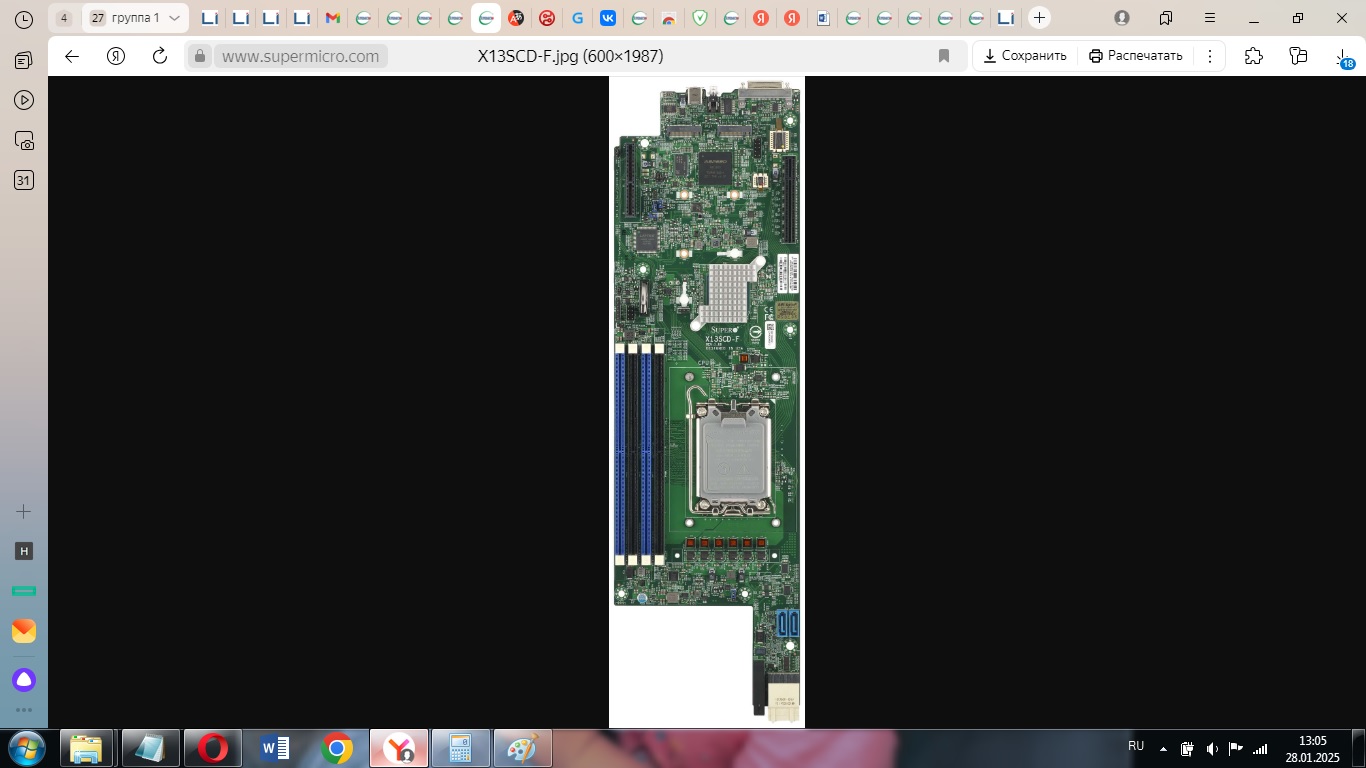Screen dimensions: 1366x768
Task: Open Calculator from the taskbar
Action: click(460, 747)
